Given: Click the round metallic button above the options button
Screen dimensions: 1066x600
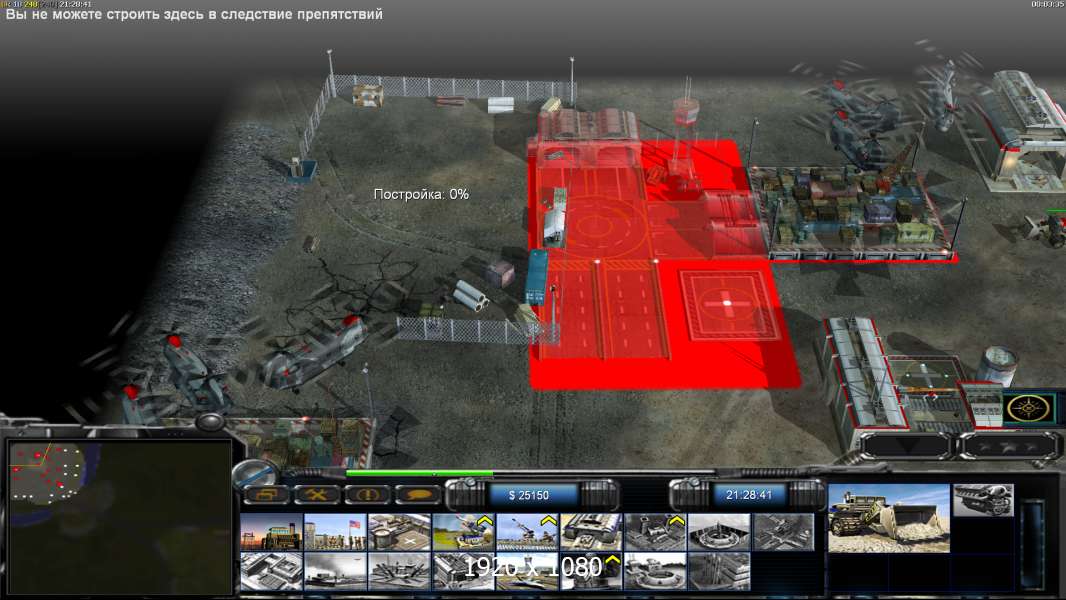Looking at the screenshot, I should click(x=256, y=472).
